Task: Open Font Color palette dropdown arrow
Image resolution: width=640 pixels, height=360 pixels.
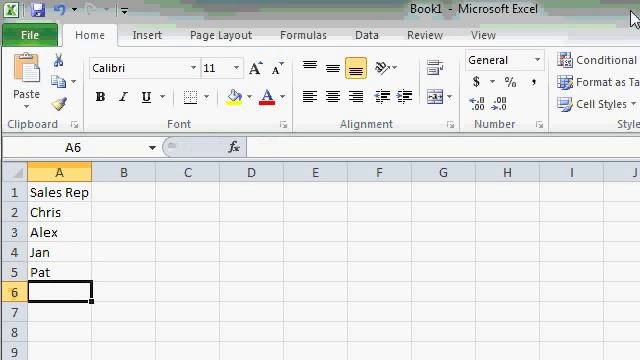Action: tap(282, 97)
